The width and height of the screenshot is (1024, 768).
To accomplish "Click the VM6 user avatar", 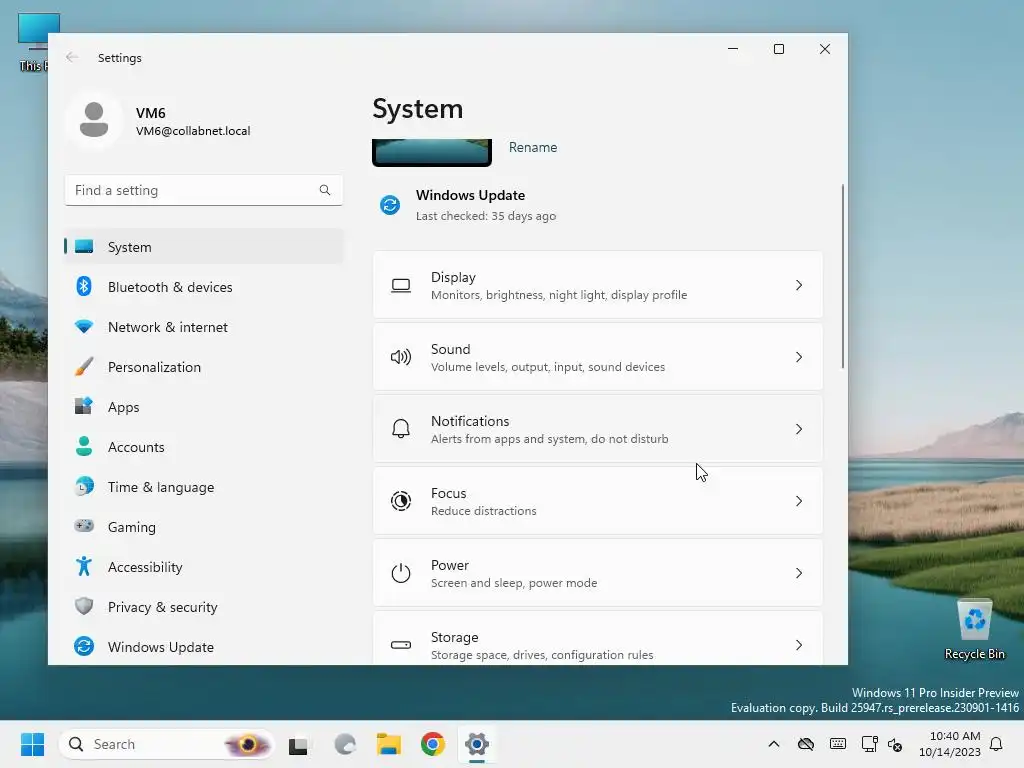I will click(94, 120).
